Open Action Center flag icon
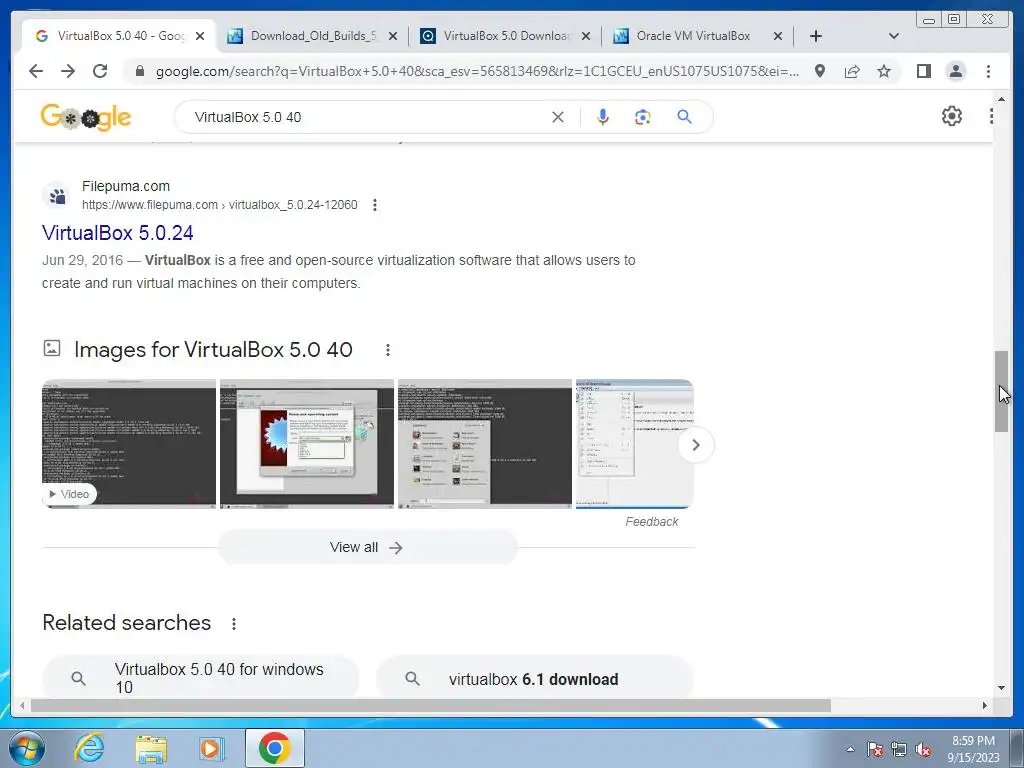The image size is (1024, 768). pos(874,749)
